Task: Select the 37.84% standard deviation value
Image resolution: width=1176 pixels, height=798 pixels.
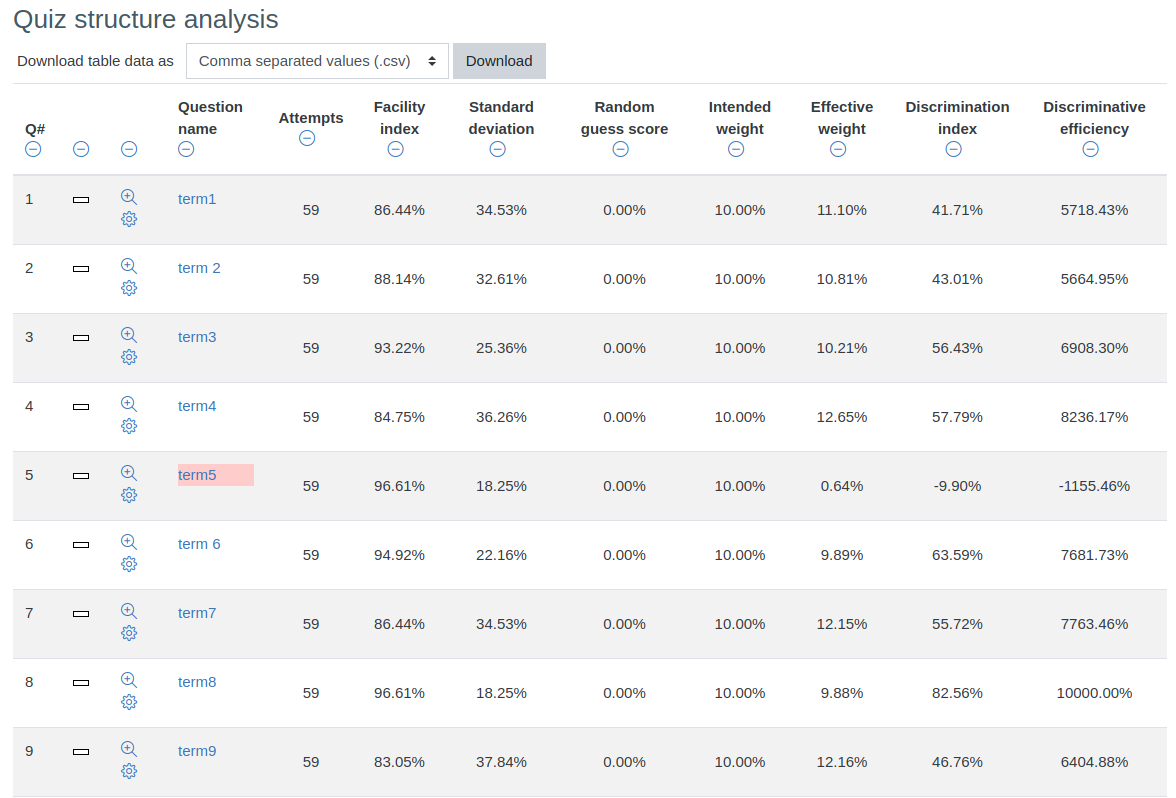Action: tap(501, 762)
